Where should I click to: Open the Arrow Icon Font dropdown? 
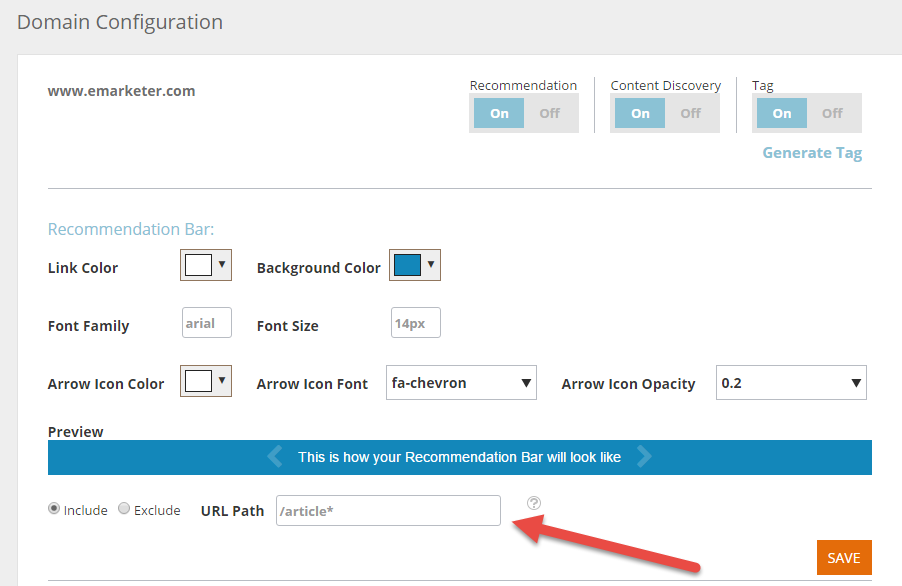tap(461, 383)
